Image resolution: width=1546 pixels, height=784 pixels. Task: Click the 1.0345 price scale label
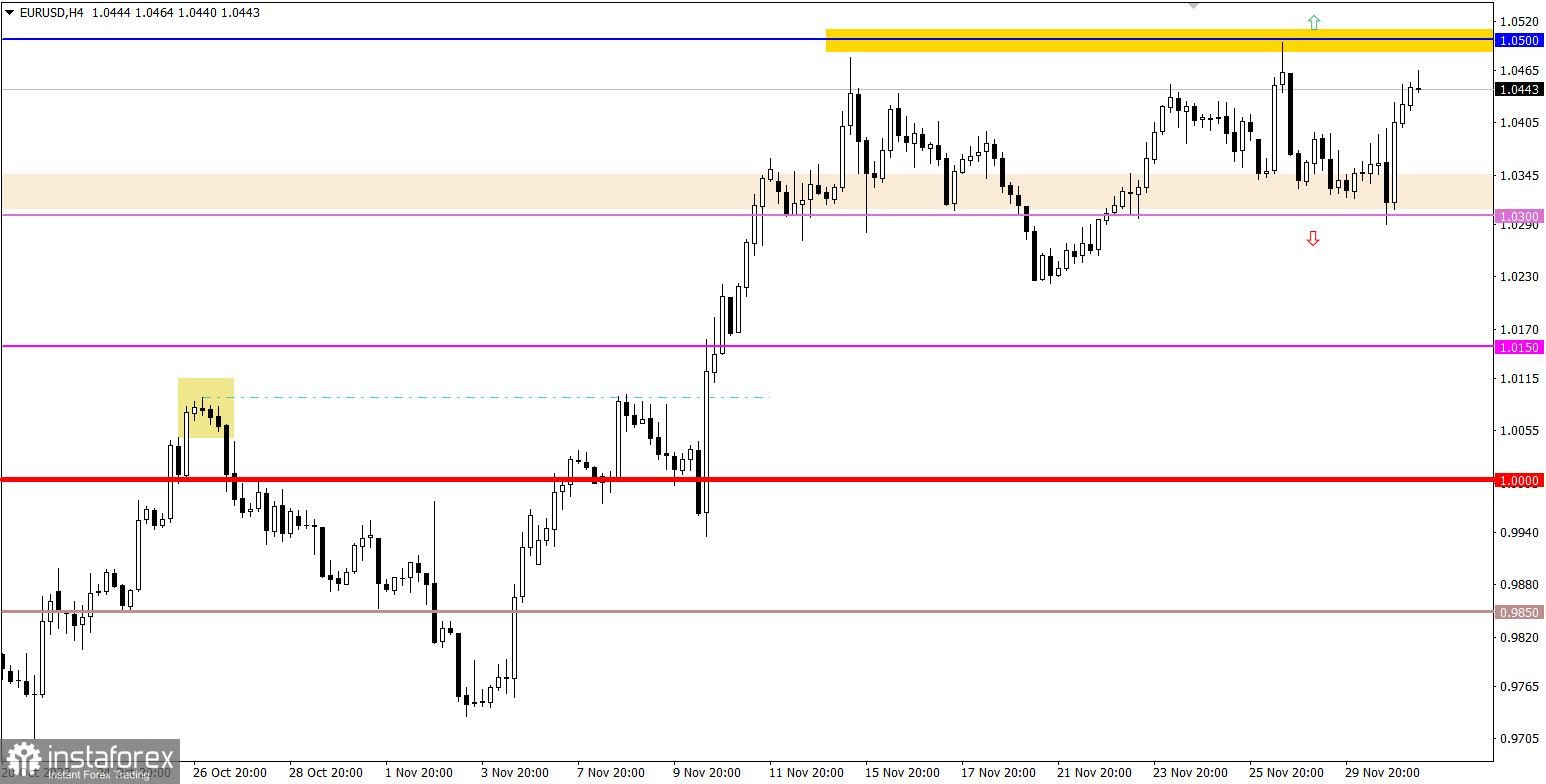pos(1520,176)
